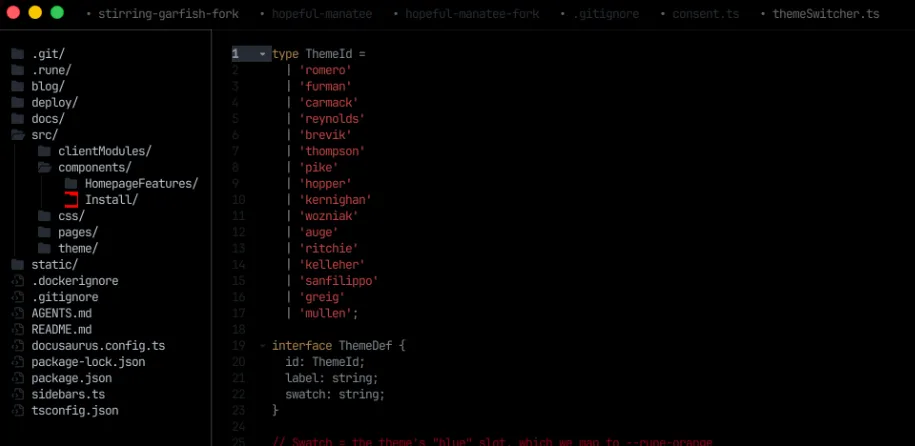The image size is (915, 446).
Task: Expand the static/ folder label
Action: click(x=55, y=264)
